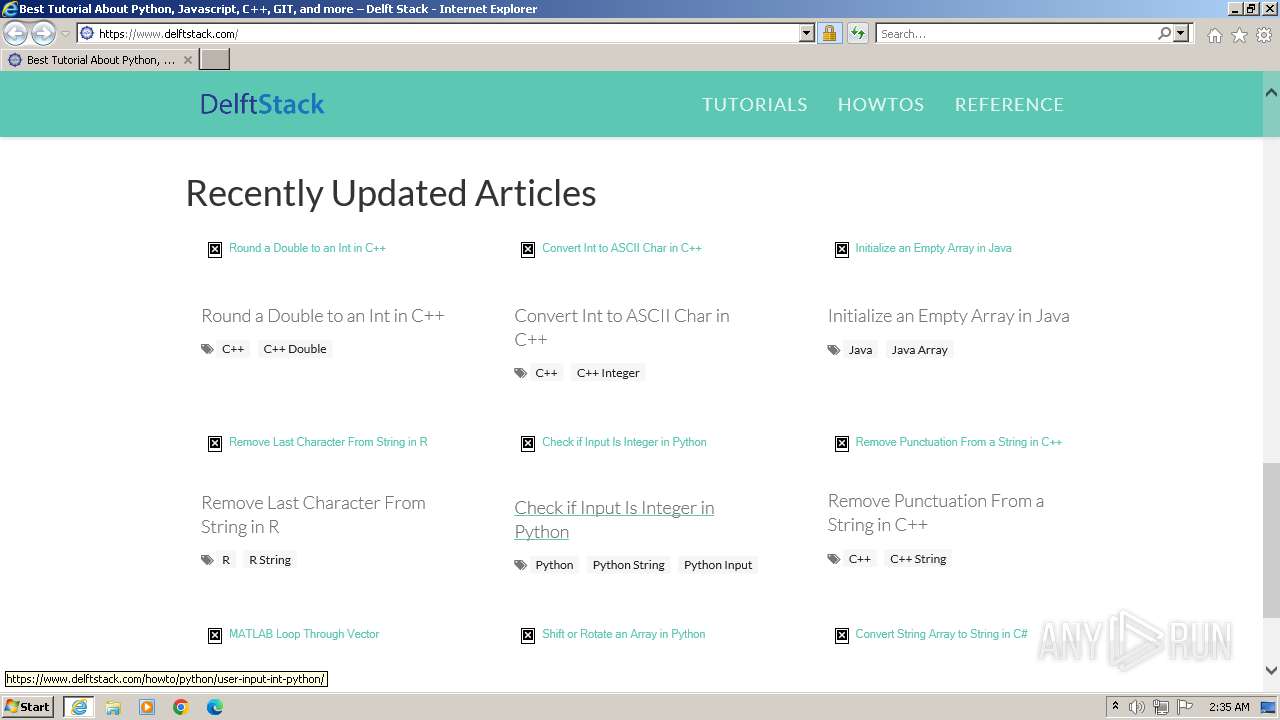Open article title Round a Double to an Int in C++
Screen dimensions: 1280x720
click(x=322, y=316)
